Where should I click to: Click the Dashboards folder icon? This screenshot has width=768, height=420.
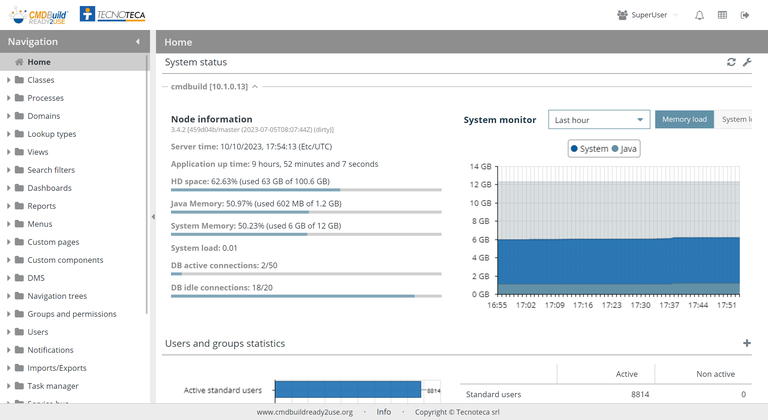coord(19,188)
